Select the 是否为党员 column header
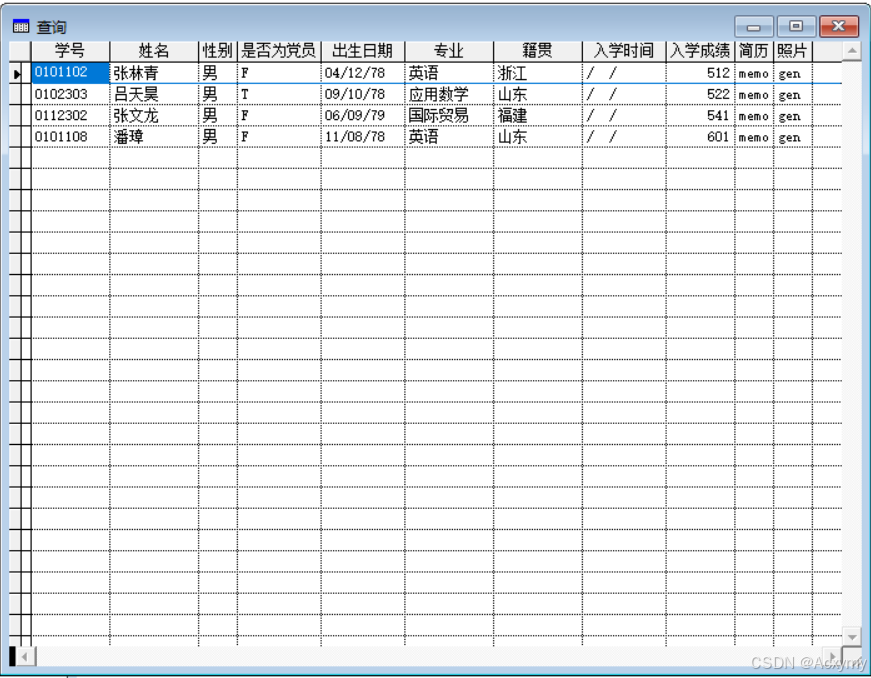This screenshot has width=871, height=678. coord(279,51)
